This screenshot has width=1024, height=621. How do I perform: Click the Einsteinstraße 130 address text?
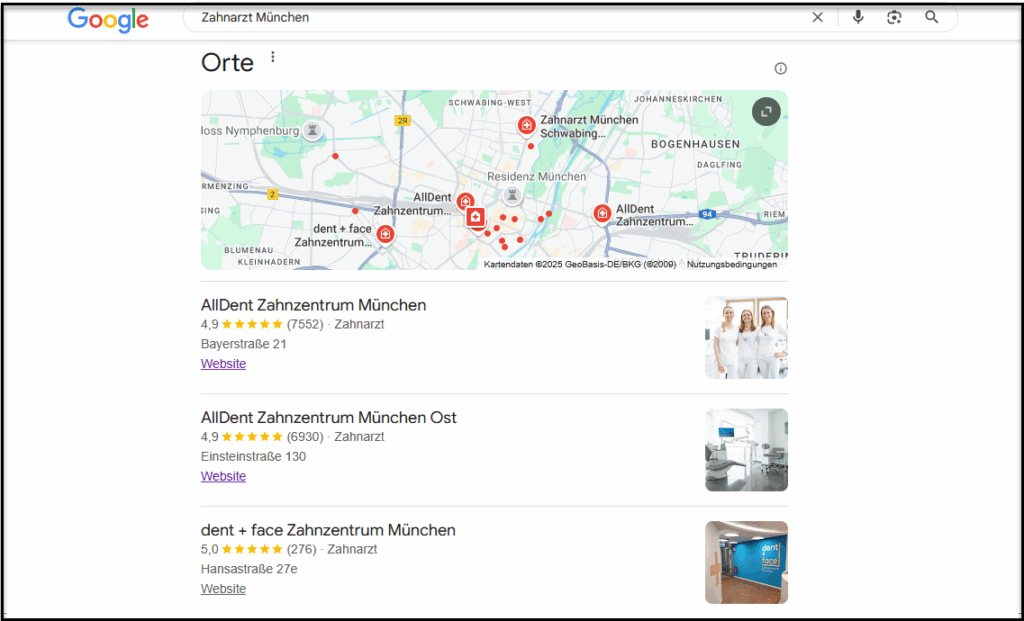pos(253,456)
